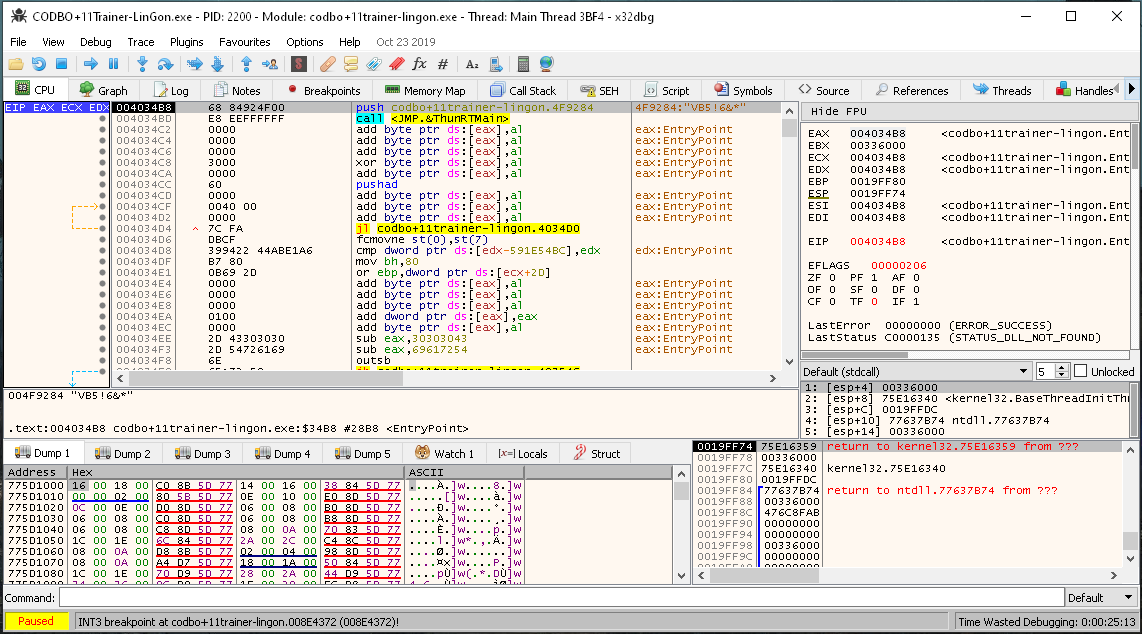Switch to the SEH tab
The image size is (1142, 634).
coord(599,90)
